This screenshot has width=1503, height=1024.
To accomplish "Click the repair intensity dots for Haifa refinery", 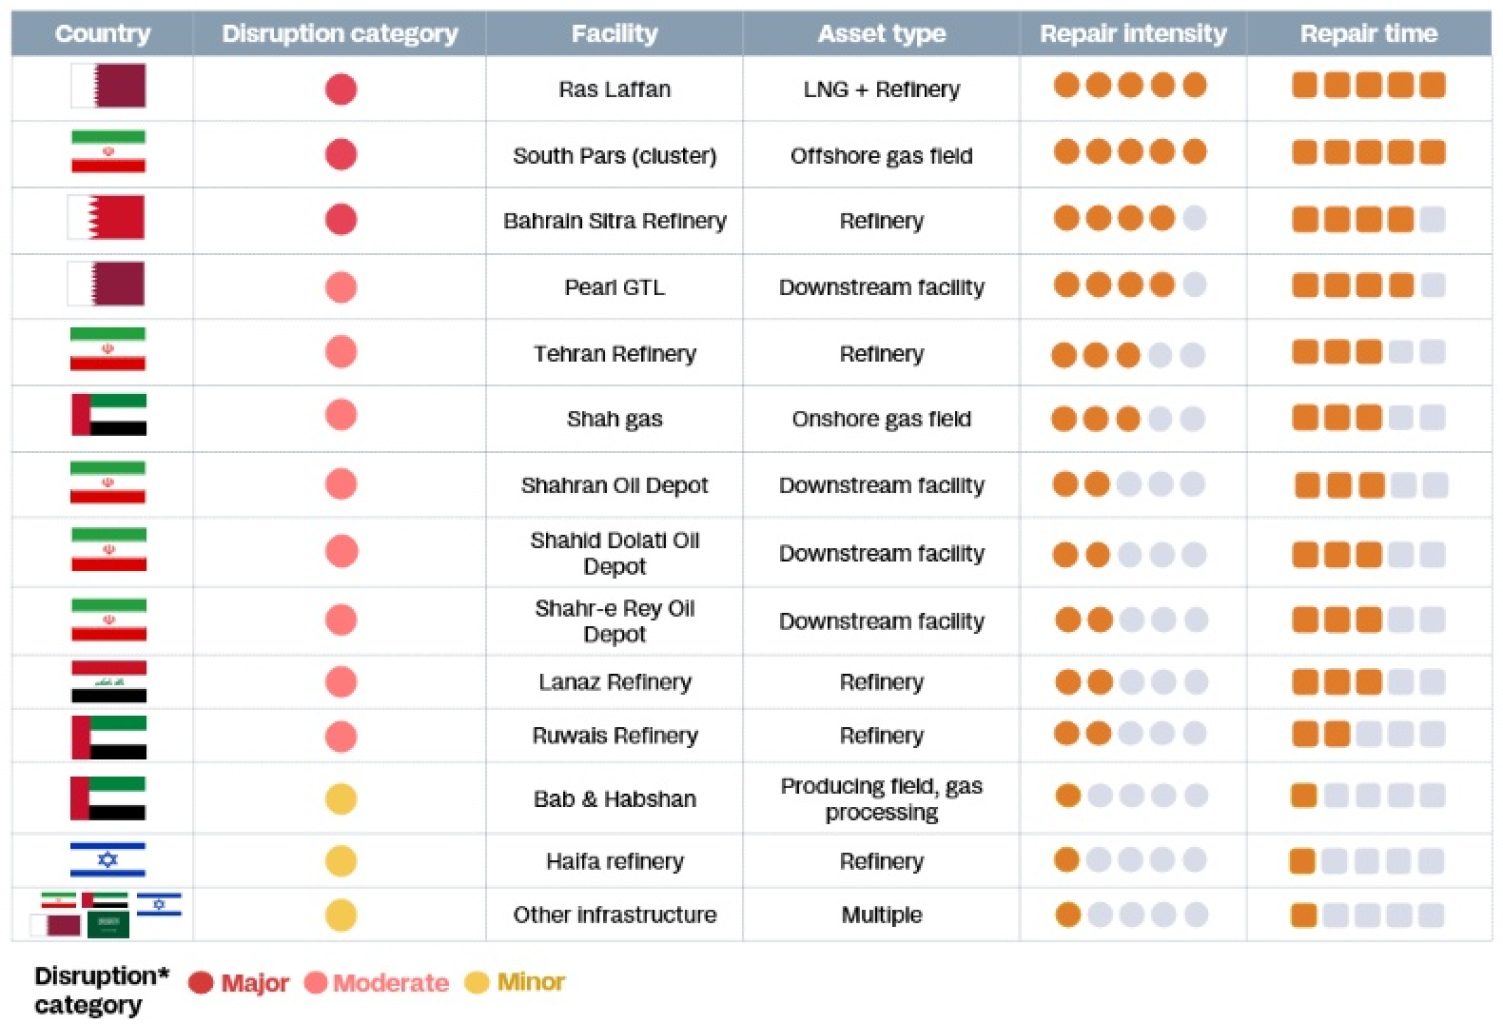I will point(1130,860).
